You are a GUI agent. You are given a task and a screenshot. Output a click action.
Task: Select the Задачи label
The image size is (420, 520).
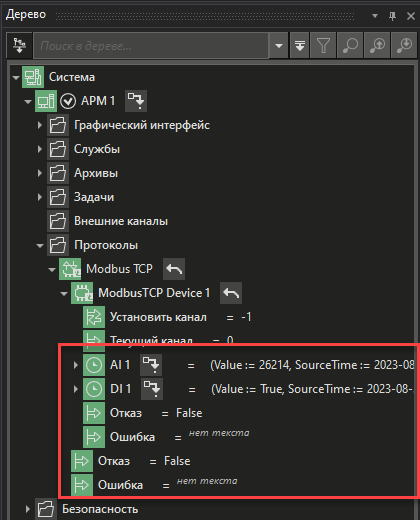[x=94, y=197]
